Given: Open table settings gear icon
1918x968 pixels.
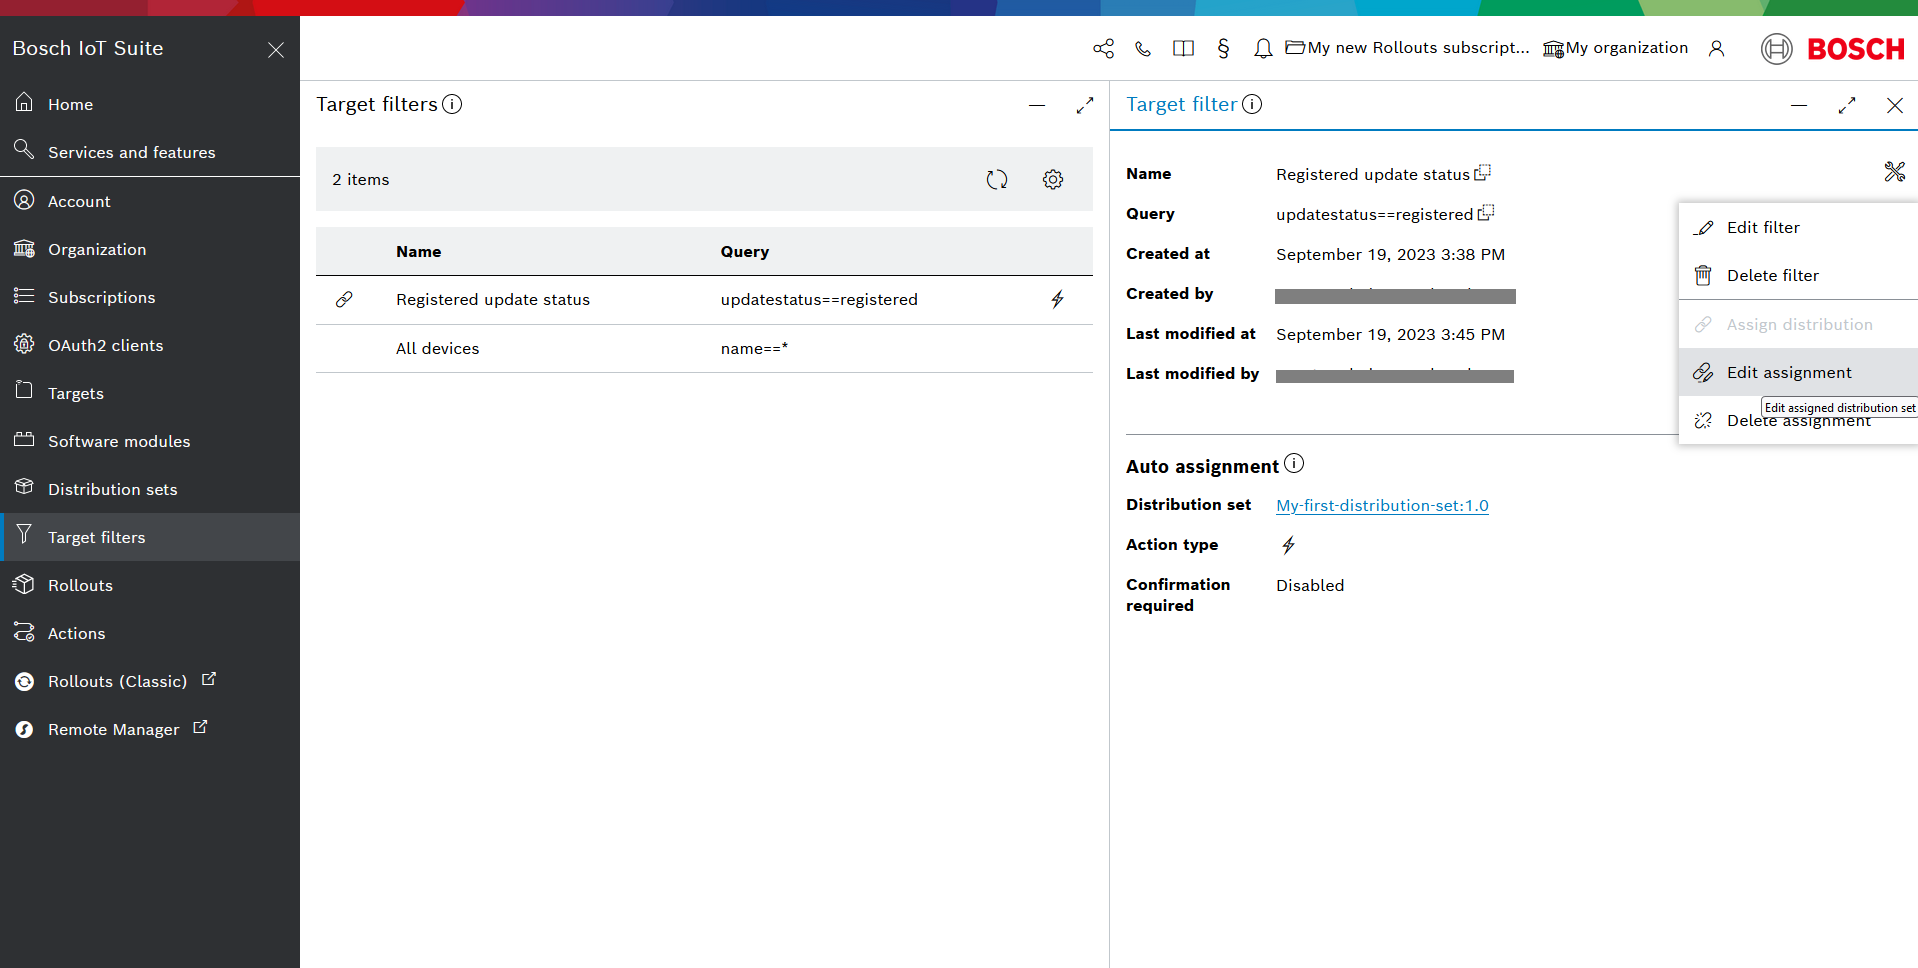Looking at the screenshot, I should (1052, 179).
